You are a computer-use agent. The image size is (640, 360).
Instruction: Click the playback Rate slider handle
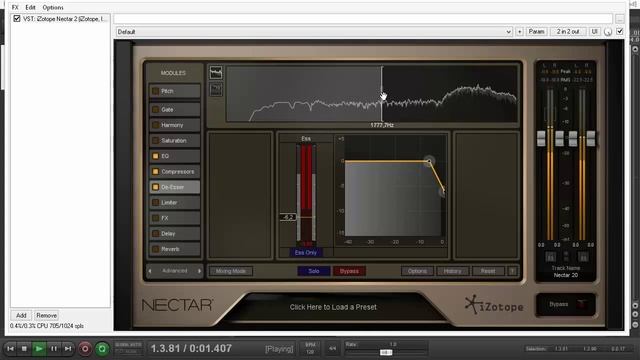click(386, 352)
